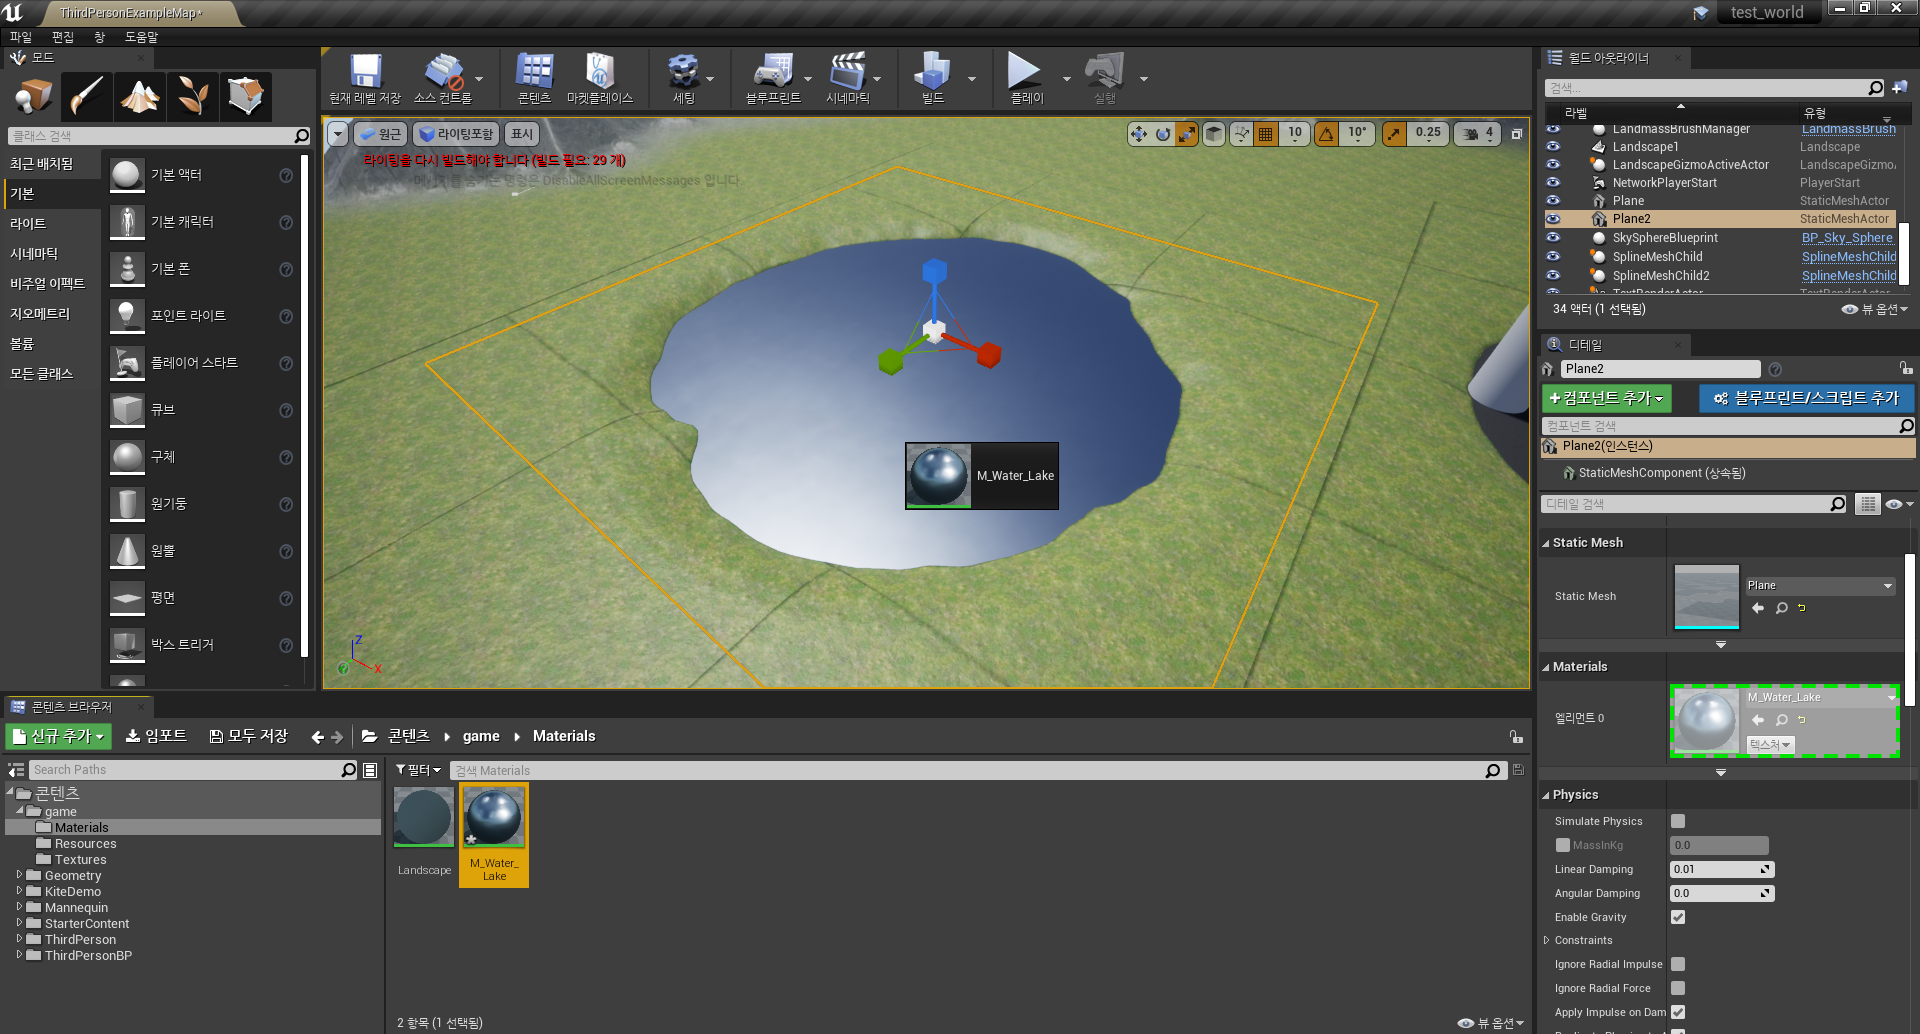
Task: Toggle grid snapping icon in viewport
Action: [x=1265, y=134]
